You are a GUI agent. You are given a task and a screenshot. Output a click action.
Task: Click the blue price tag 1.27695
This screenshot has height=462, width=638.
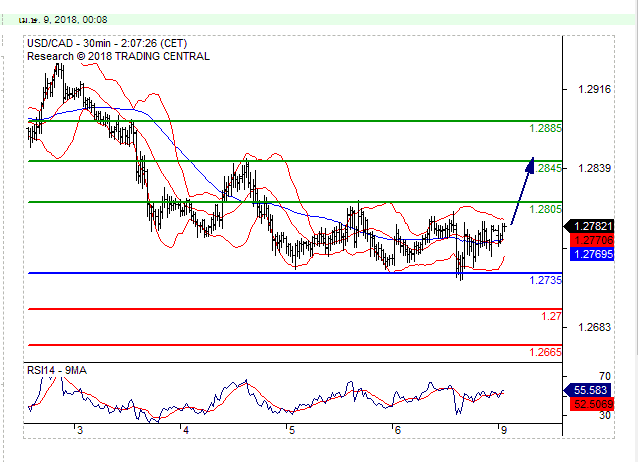[x=592, y=254]
